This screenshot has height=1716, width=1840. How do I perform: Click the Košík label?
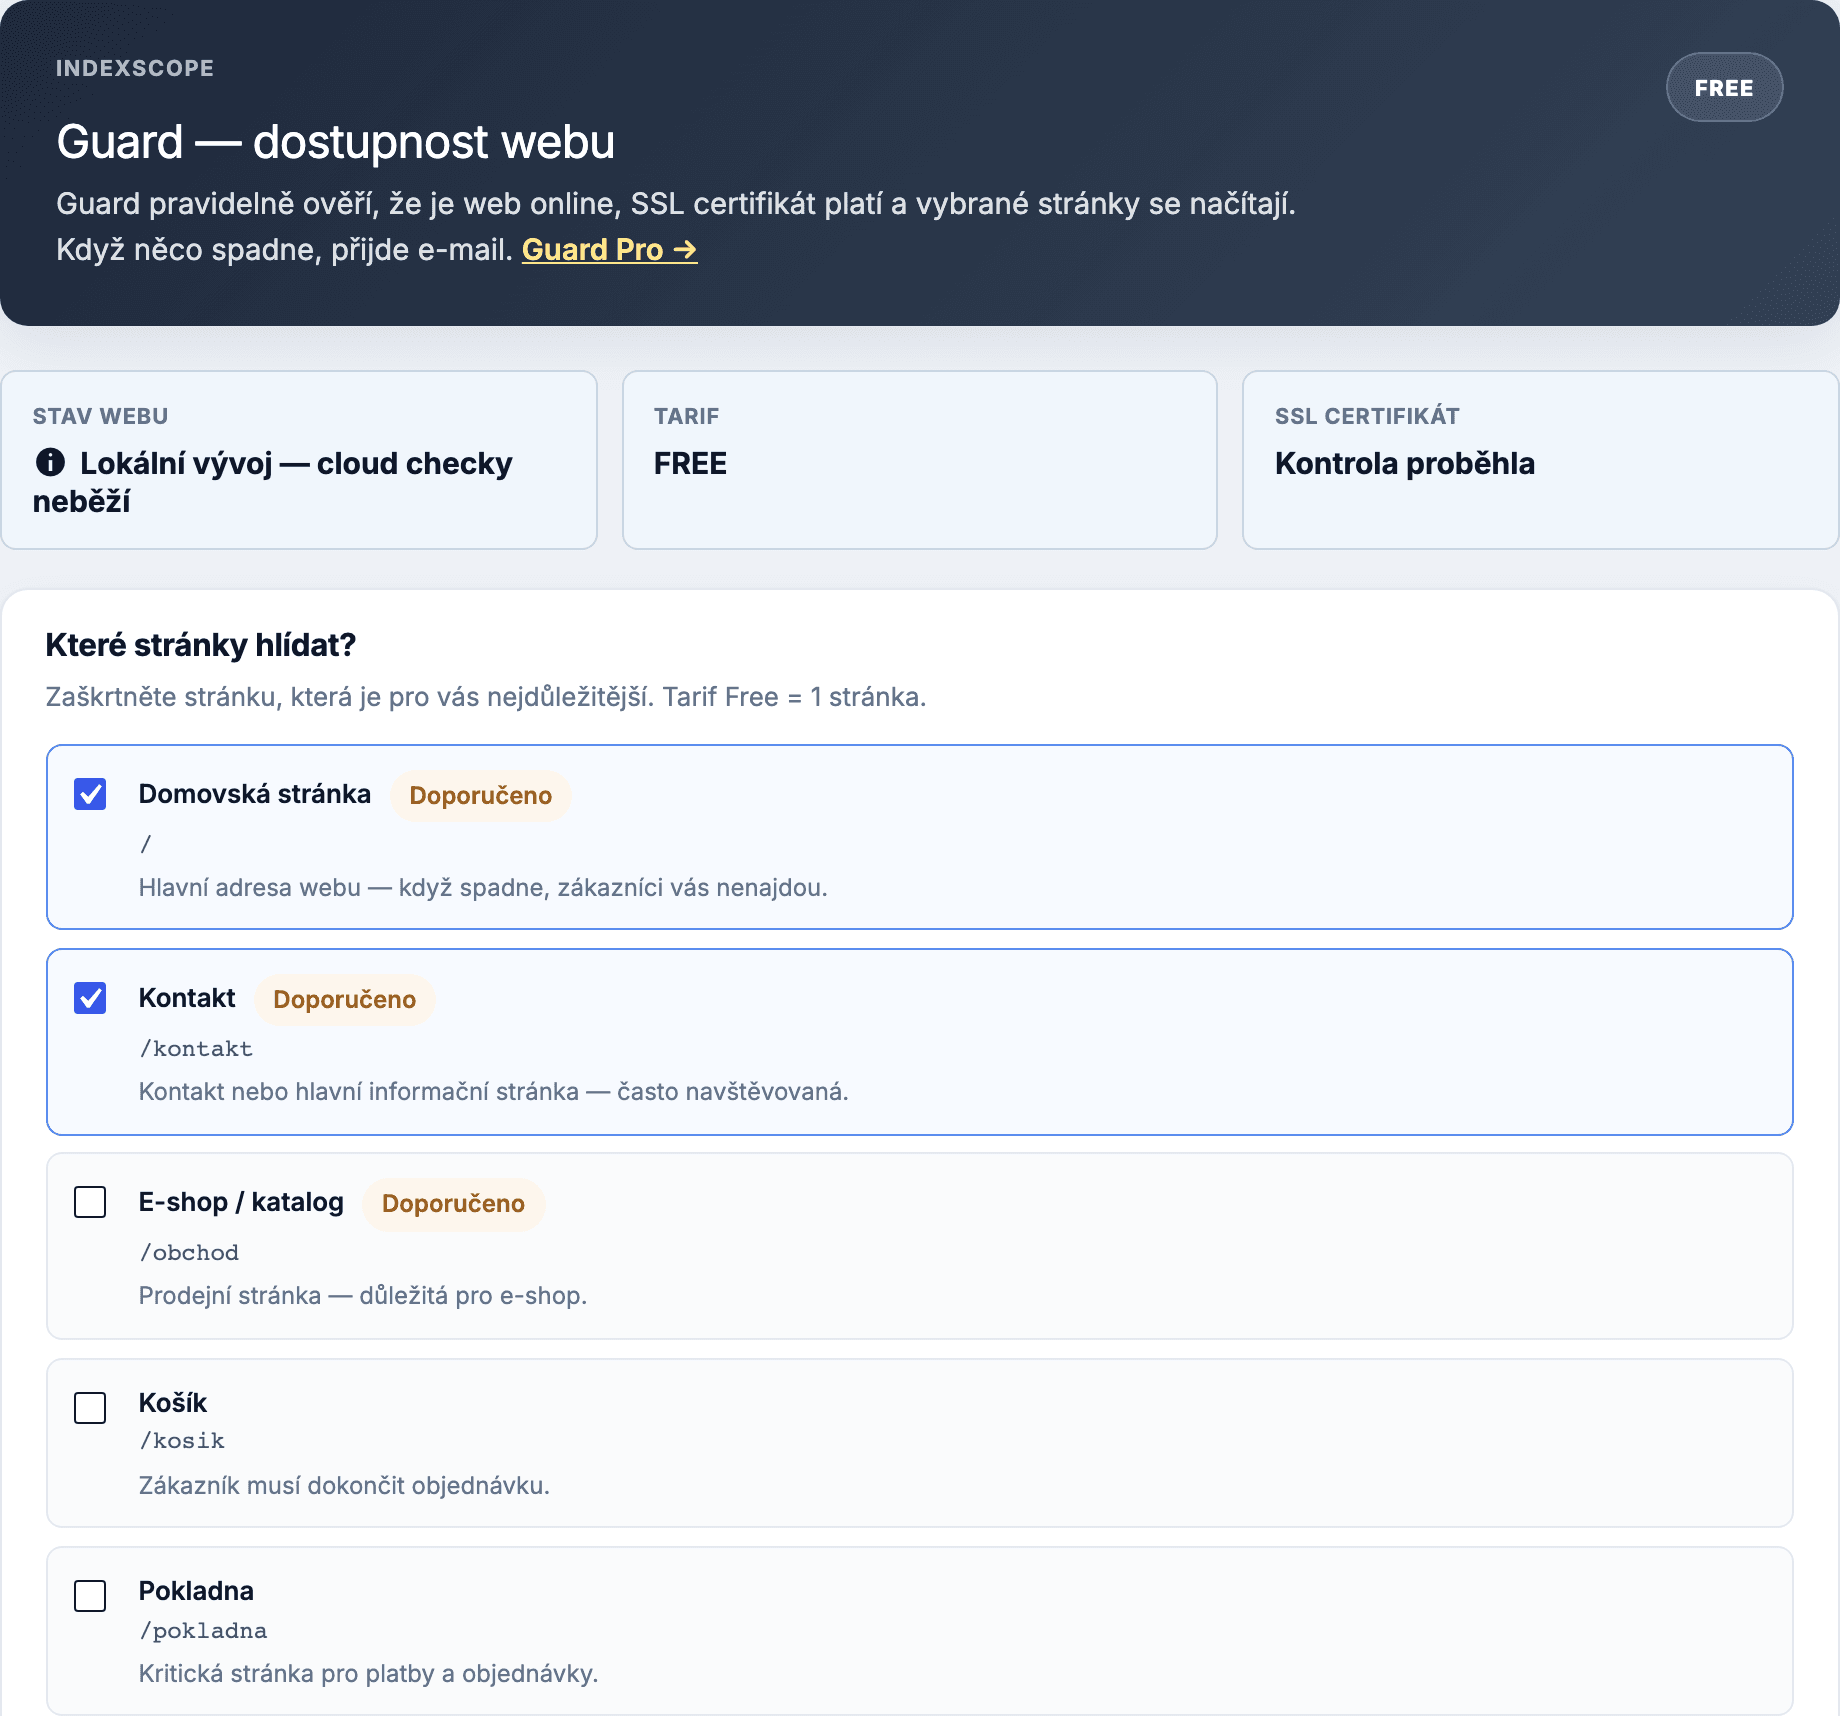click(172, 1403)
